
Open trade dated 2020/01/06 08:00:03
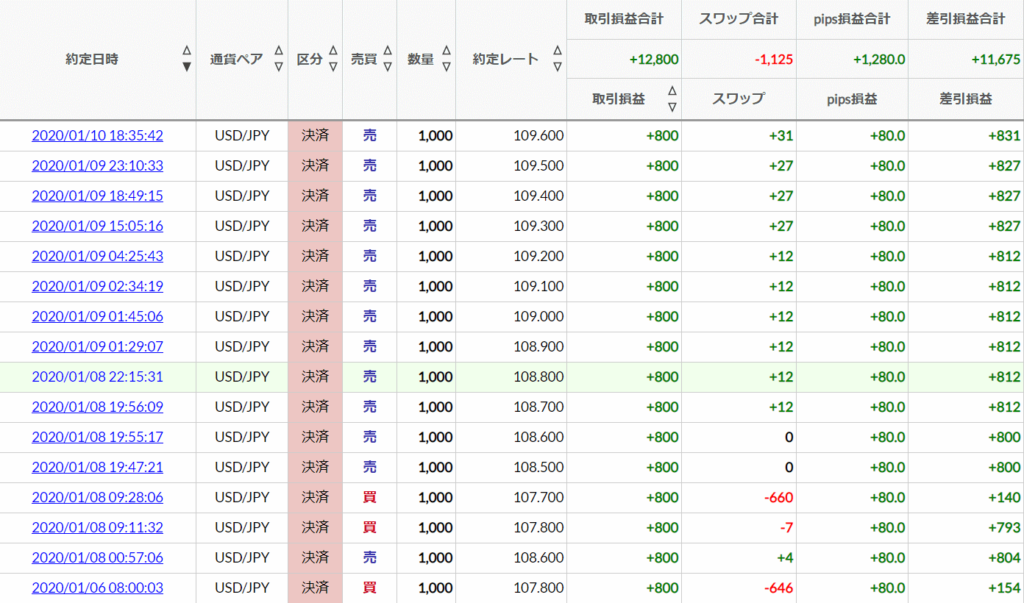coord(97,587)
